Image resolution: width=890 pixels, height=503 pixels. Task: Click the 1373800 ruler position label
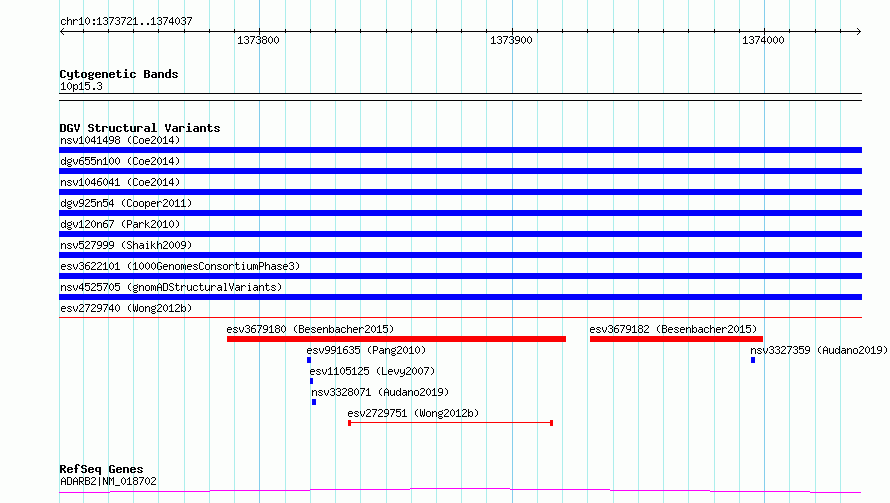258,40
